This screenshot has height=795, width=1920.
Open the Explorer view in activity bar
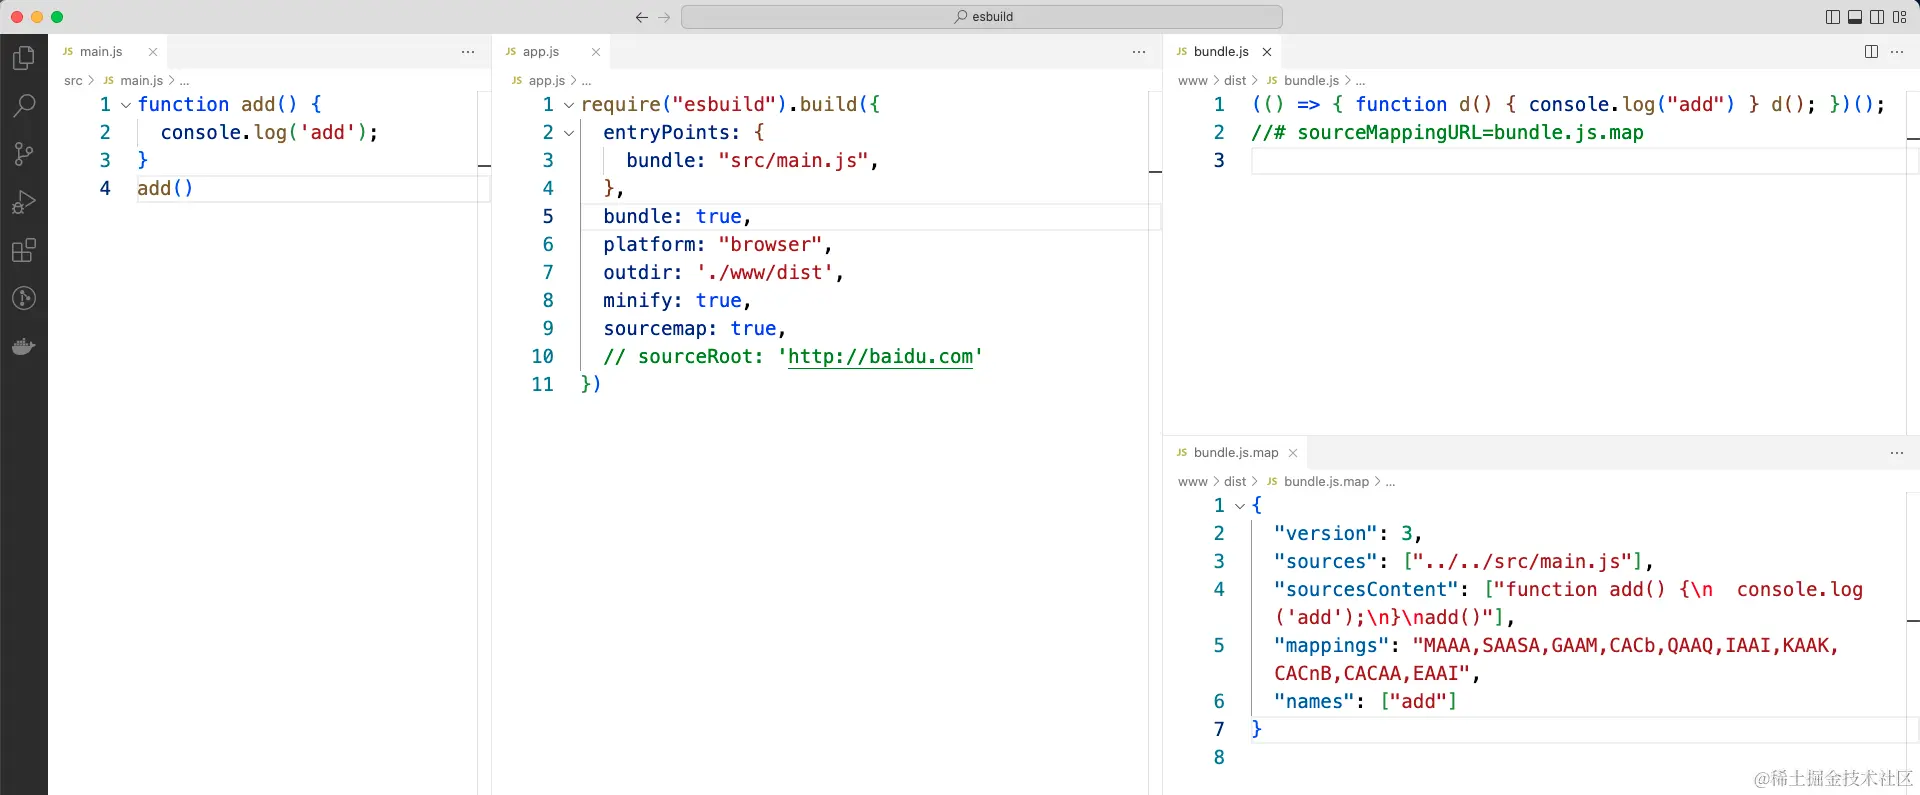[24, 58]
